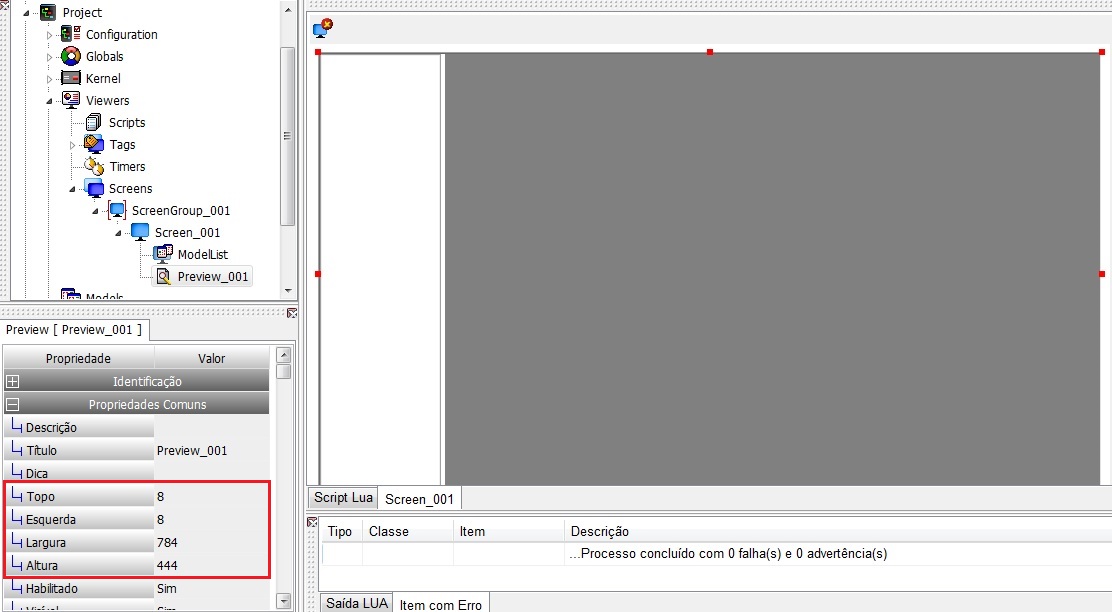Switch to the Script Lua tab

click(x=343, y=498)
